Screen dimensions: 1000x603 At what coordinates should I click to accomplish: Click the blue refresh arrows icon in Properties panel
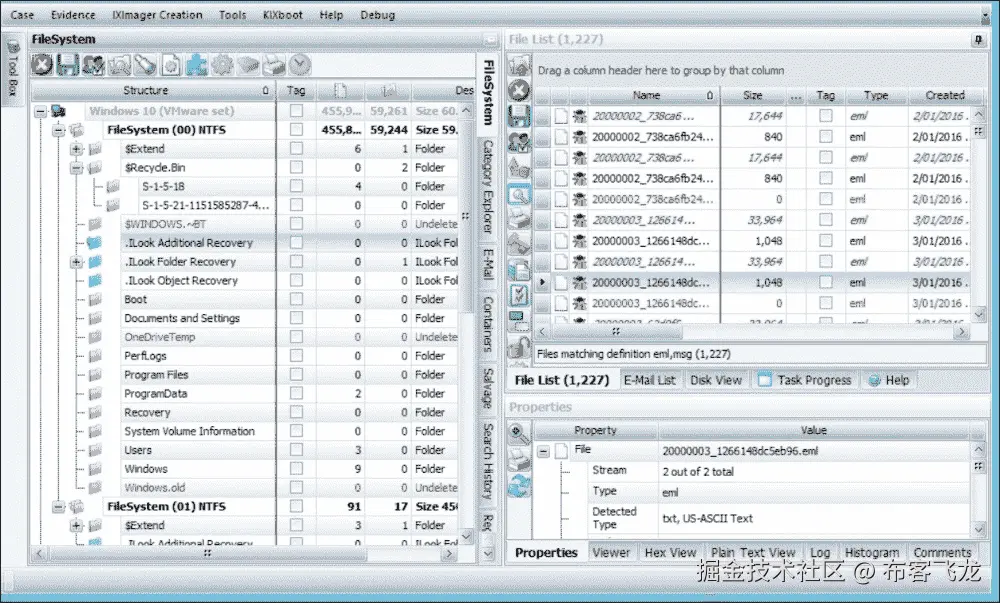point(519,486)
